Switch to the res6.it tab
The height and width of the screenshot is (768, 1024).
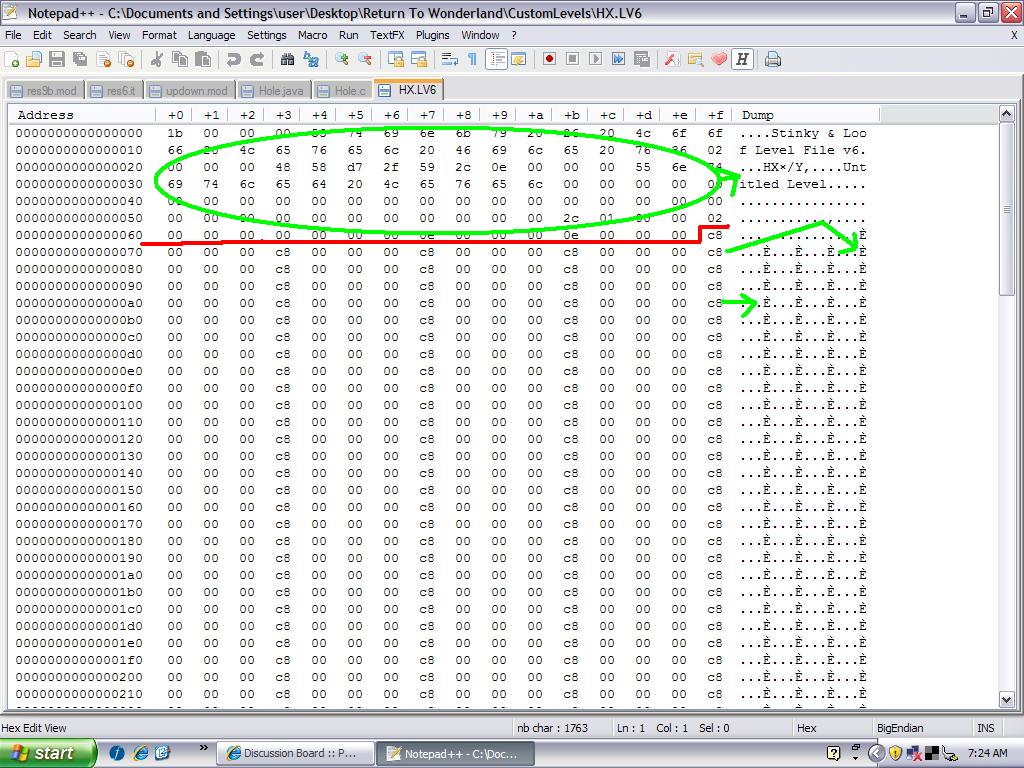pyautogui.click(x=114, y=91)
